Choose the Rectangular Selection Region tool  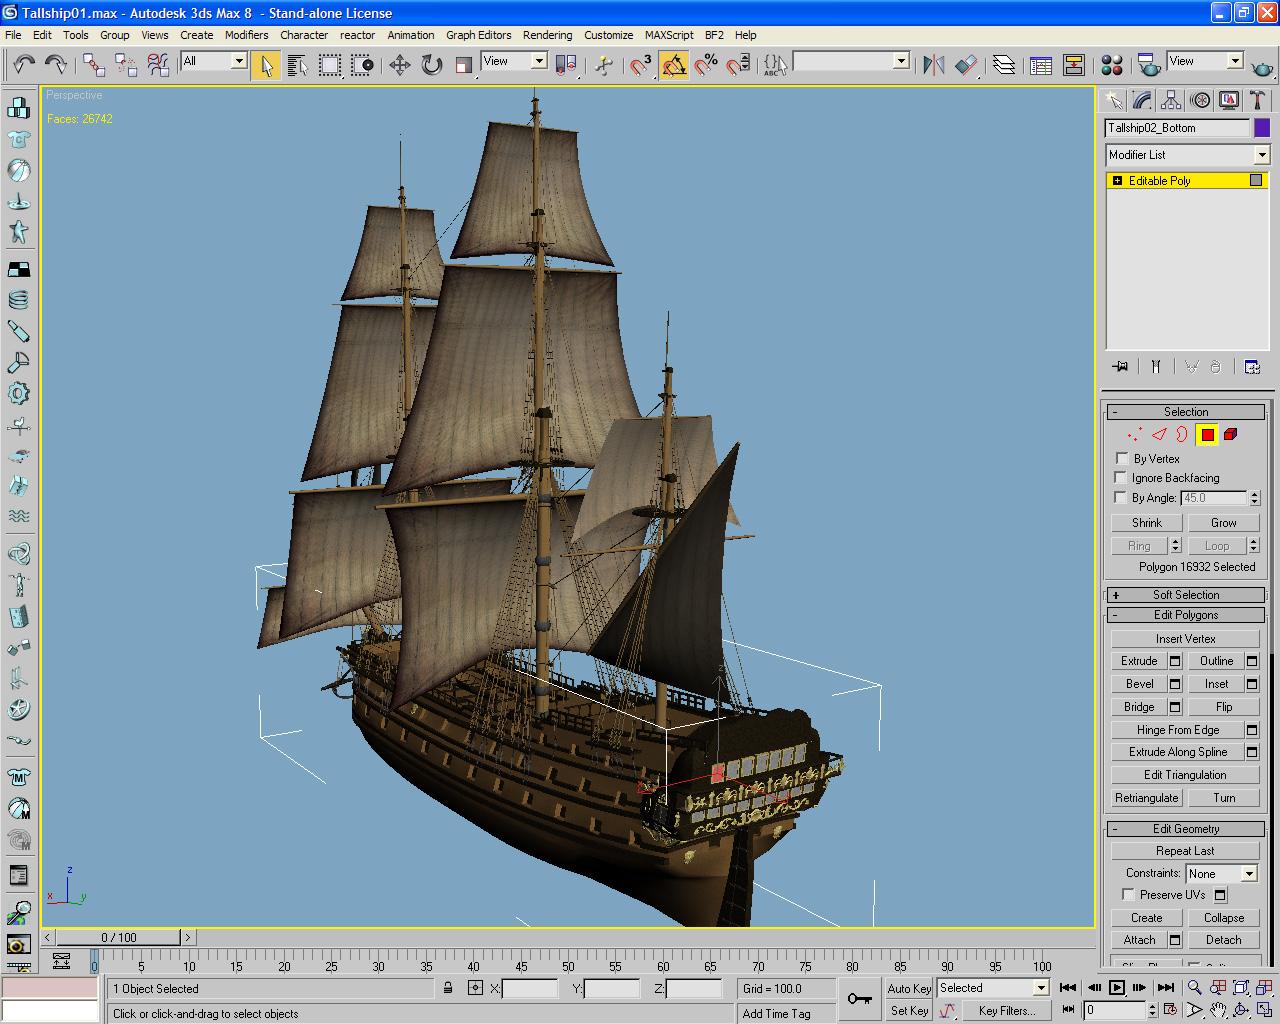329,65
